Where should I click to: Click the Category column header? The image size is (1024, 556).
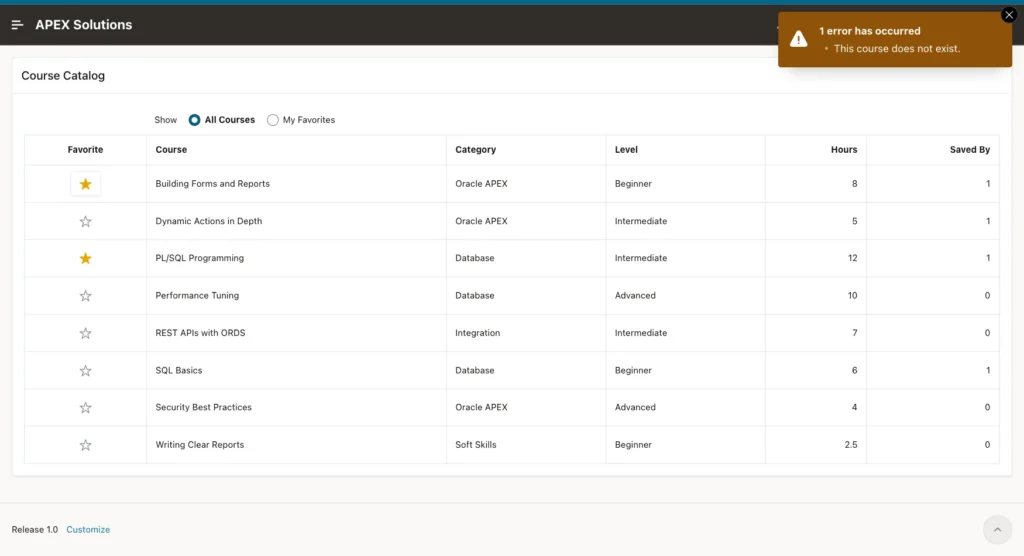475,150
